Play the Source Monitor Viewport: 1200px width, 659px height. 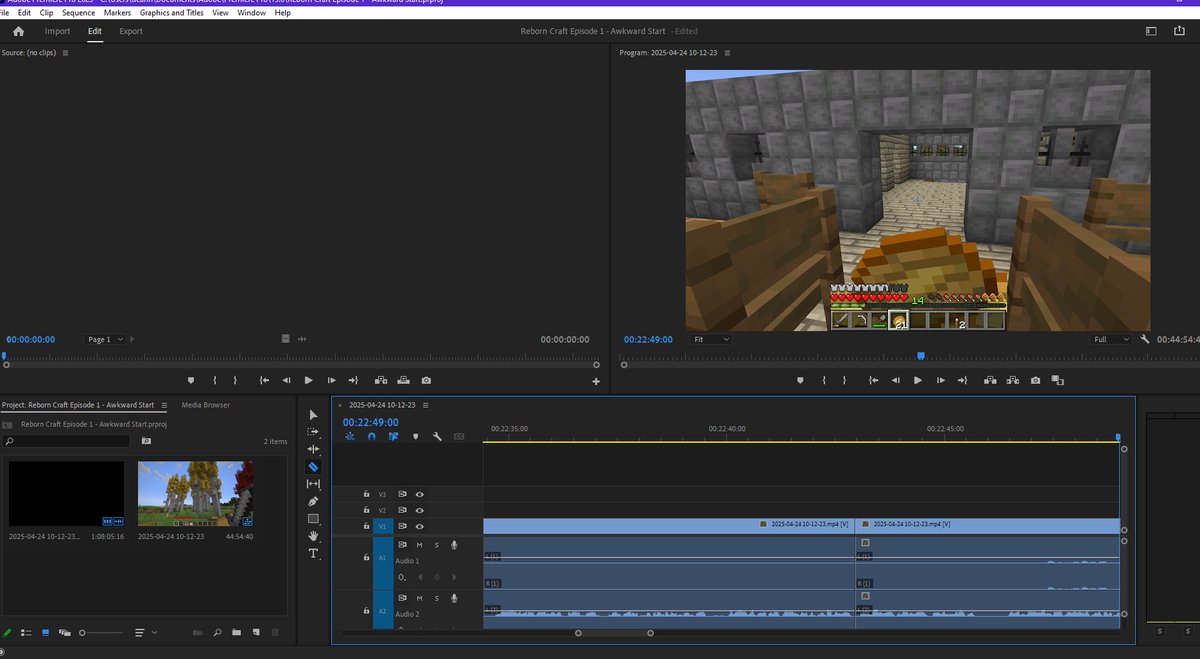(308, 380)
